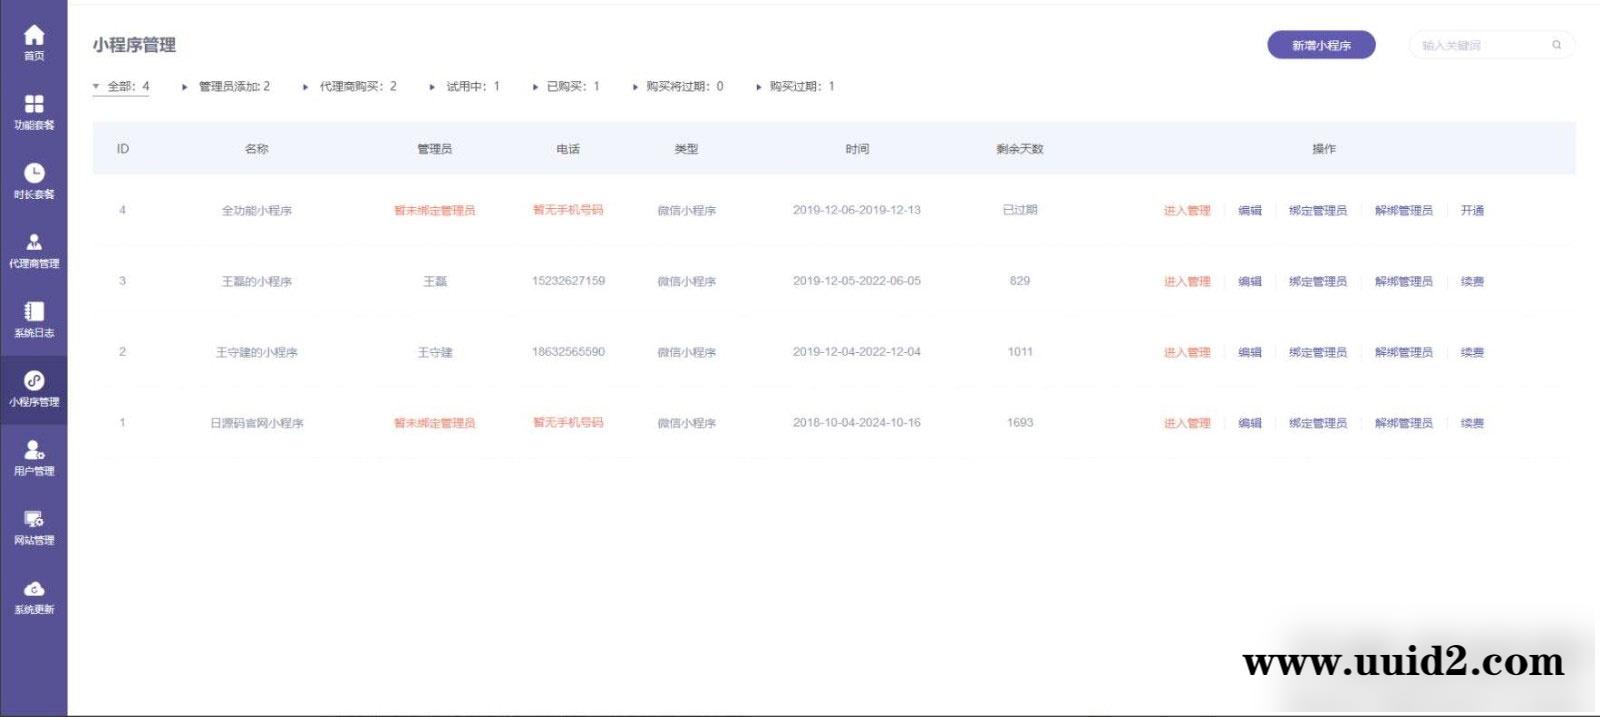Screen dimensions: 1600x717
Task: Click 新增小程序 button
Action: 1321,45
